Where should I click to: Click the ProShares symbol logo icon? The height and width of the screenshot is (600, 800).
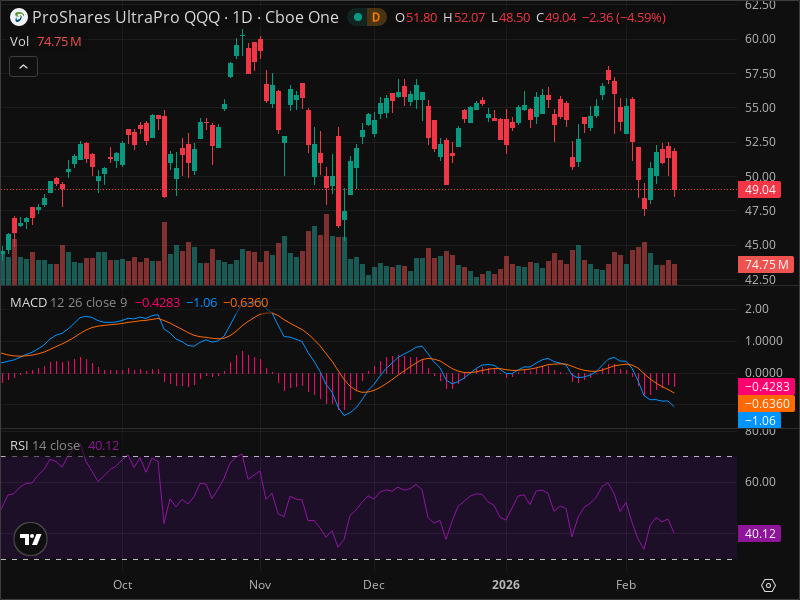click(x=19, y=17)
